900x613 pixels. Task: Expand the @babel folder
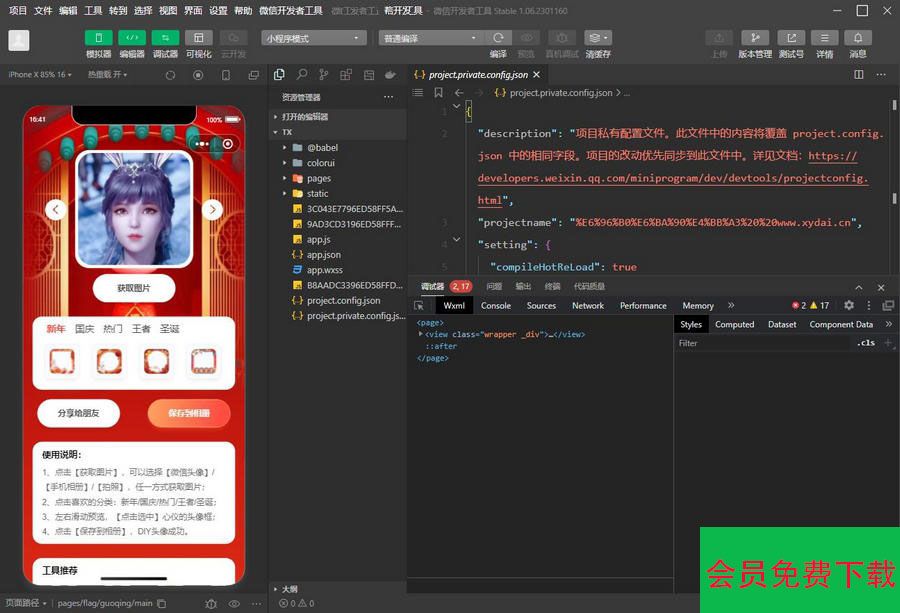(x=339, y=148)
